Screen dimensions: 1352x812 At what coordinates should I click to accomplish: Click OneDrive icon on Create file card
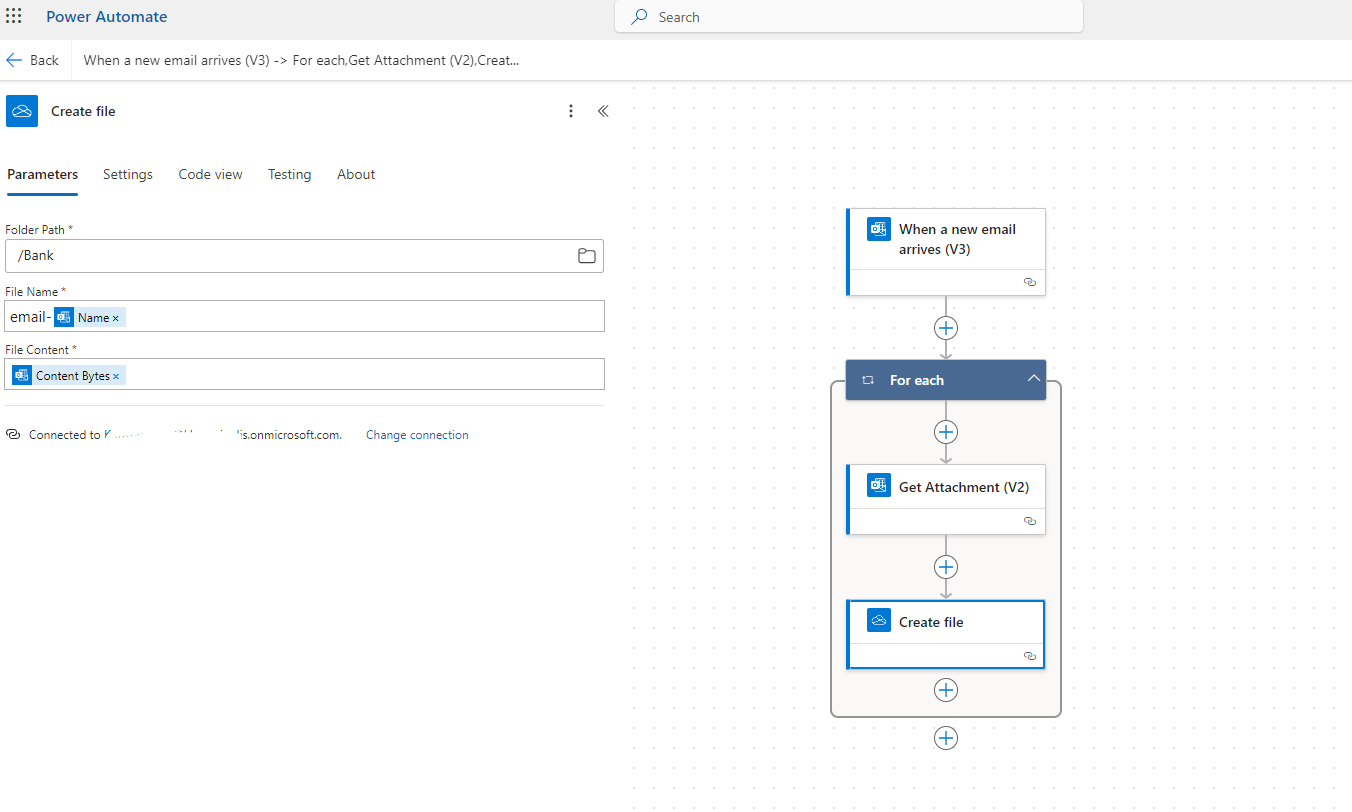pyautogui.click(x=879, y=621)
